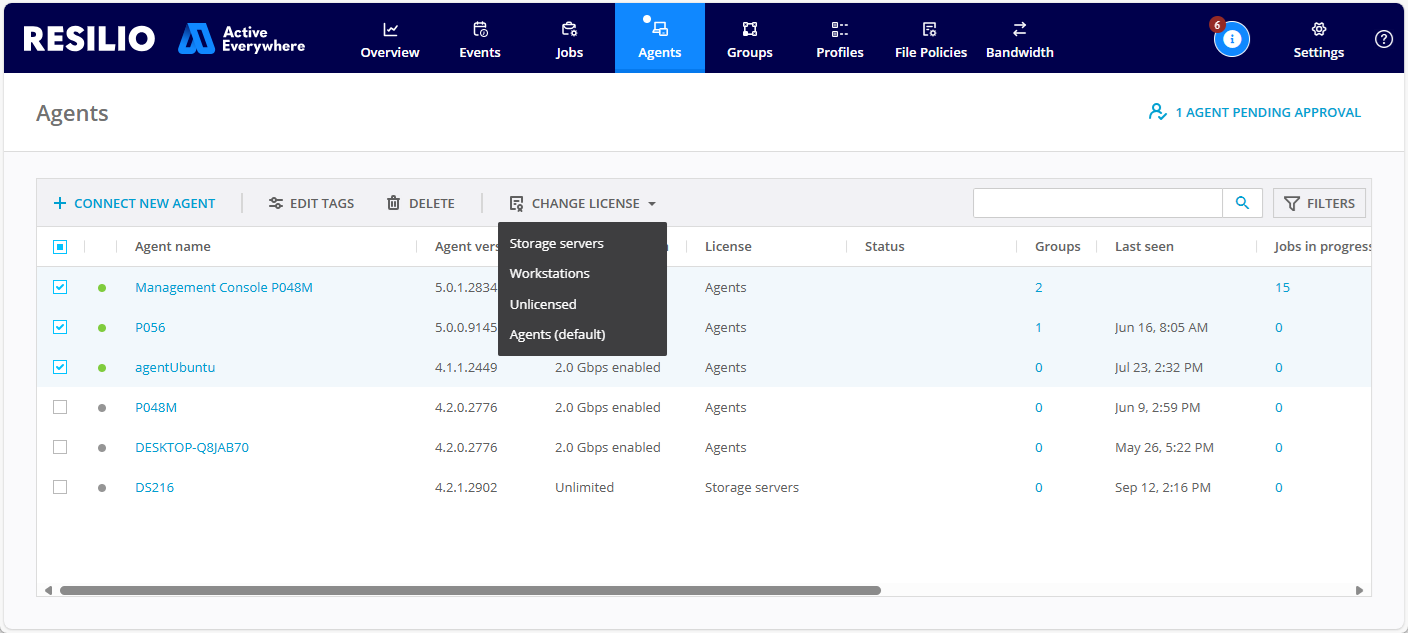Check the checkbox for DS216 agent
Viewport: 1408px width, 633px height.
coord(60,487)
